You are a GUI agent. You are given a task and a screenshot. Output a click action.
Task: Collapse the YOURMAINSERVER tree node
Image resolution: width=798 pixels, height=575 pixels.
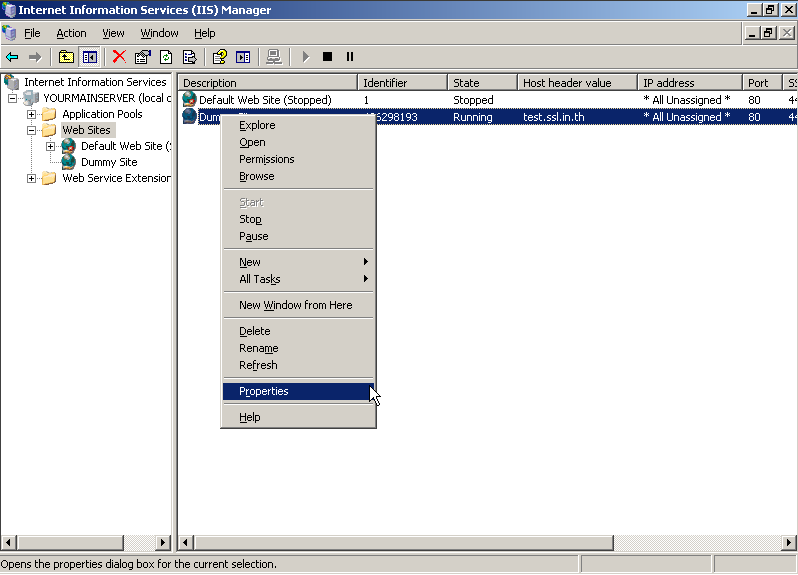click(13, 98)
